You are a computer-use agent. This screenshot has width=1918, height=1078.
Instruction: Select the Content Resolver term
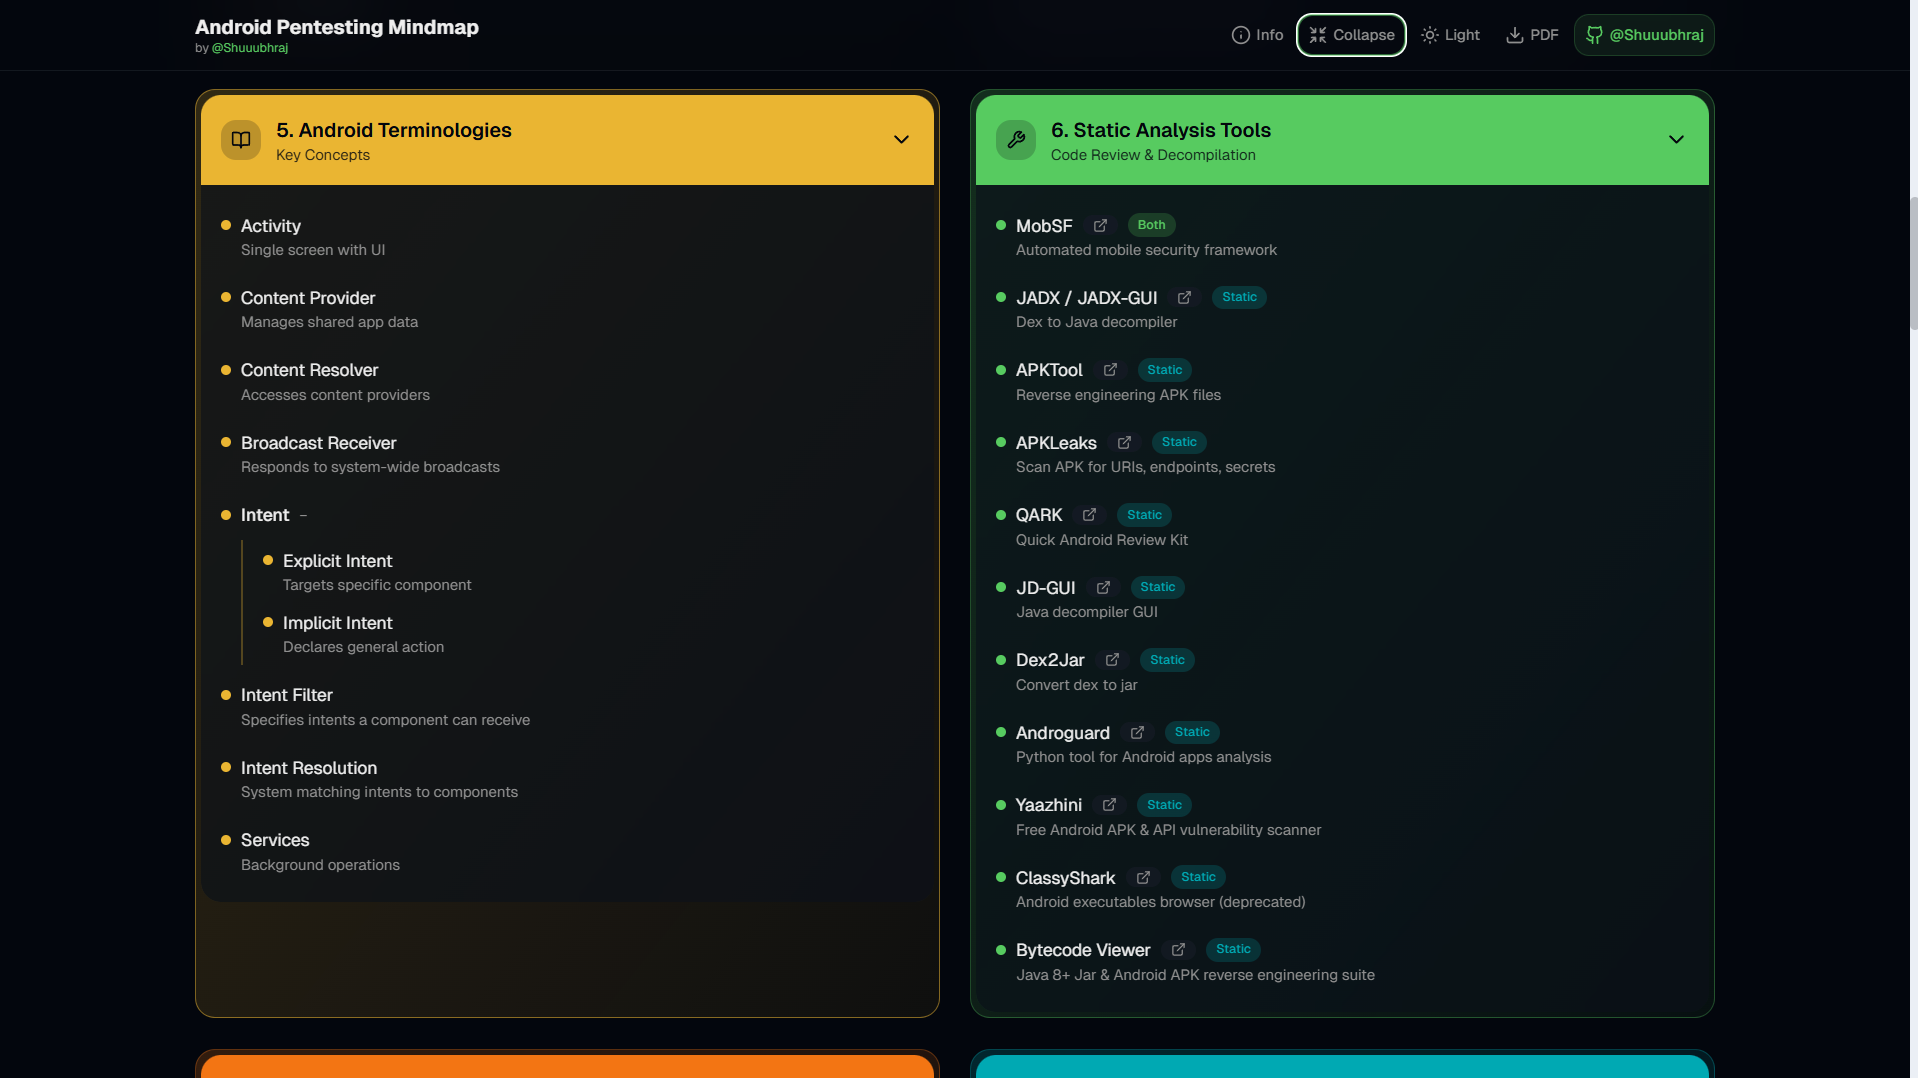pos(309,370)
